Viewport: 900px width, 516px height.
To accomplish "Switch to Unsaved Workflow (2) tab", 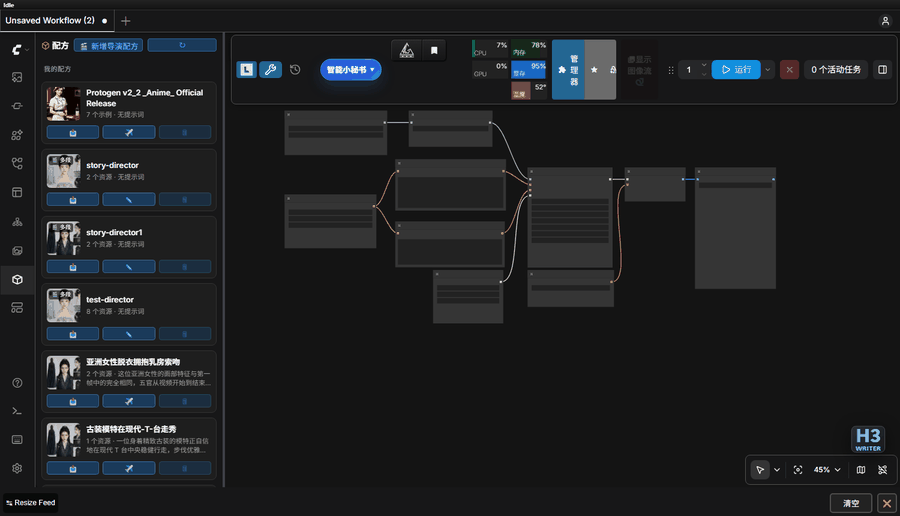I will pyautogui.click(x=56, y=21).
